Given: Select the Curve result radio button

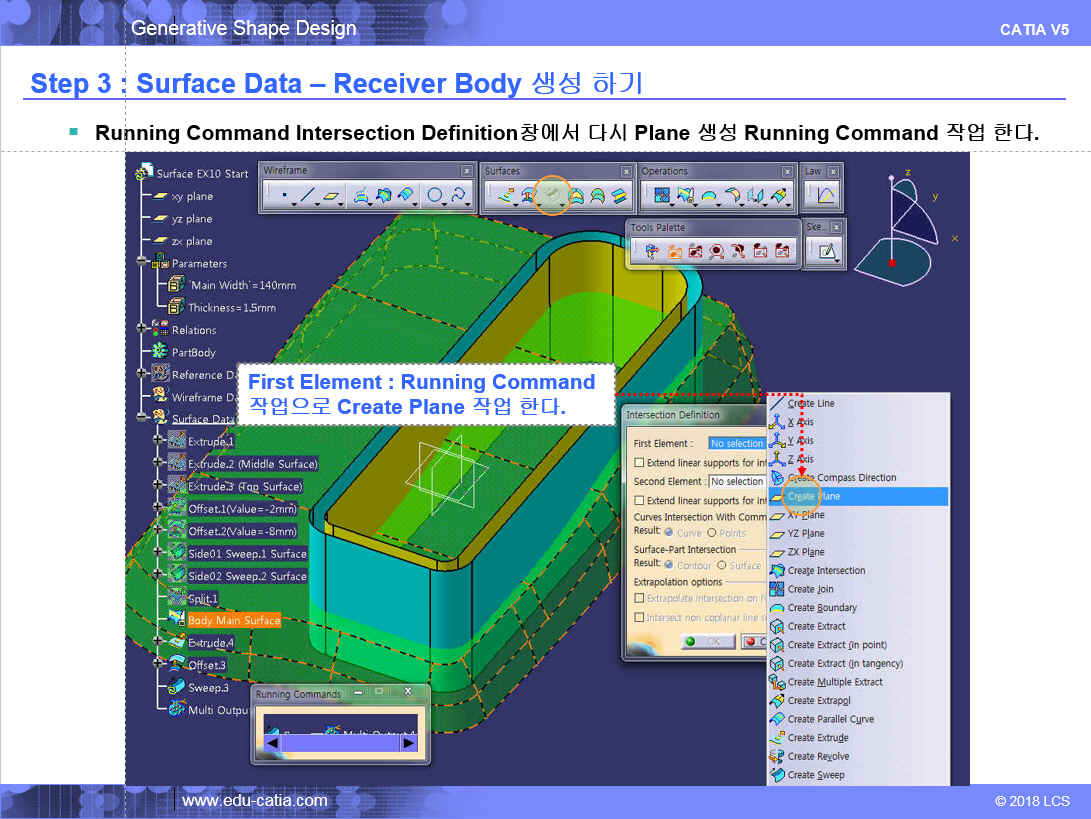Looking at the screenshot, I should 669,533.
